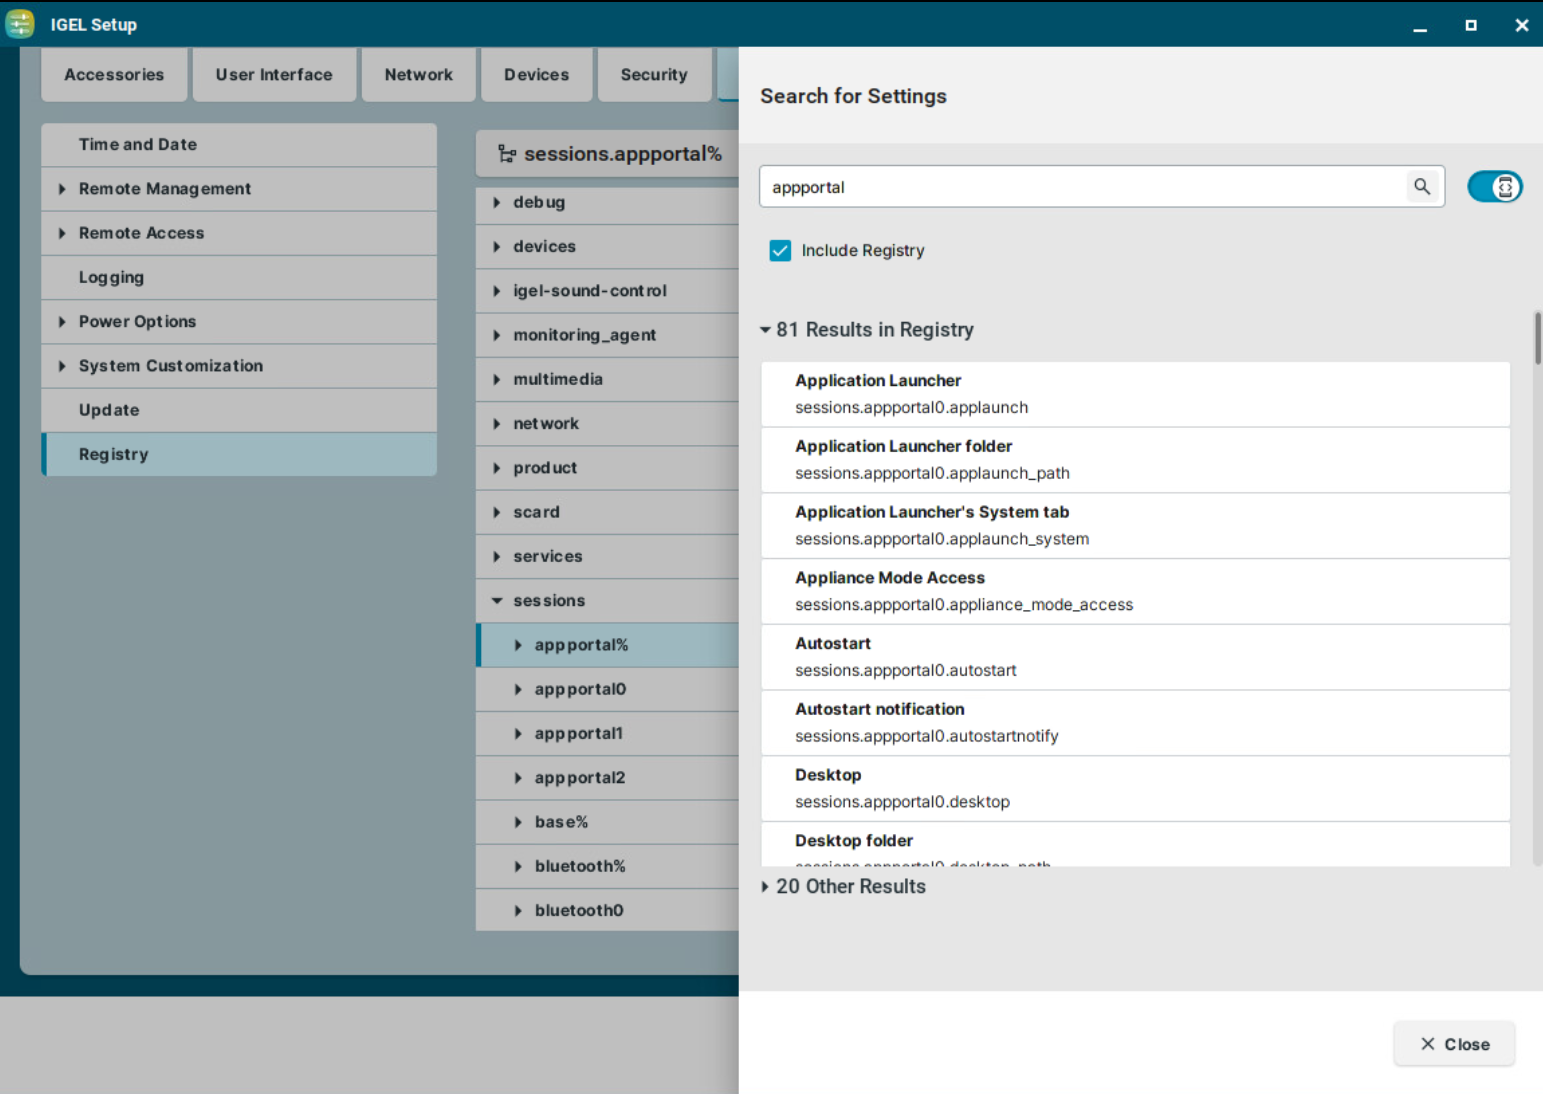Click the tree icon beside sessions.appportal% header
This screenshot has height=1094, width=1543.
point(507,154)
